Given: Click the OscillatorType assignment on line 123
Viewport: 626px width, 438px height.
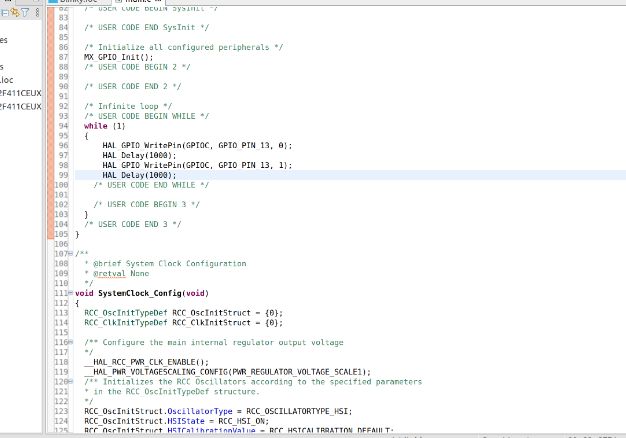Looking at the screenshot, I should tap(218, 411).
